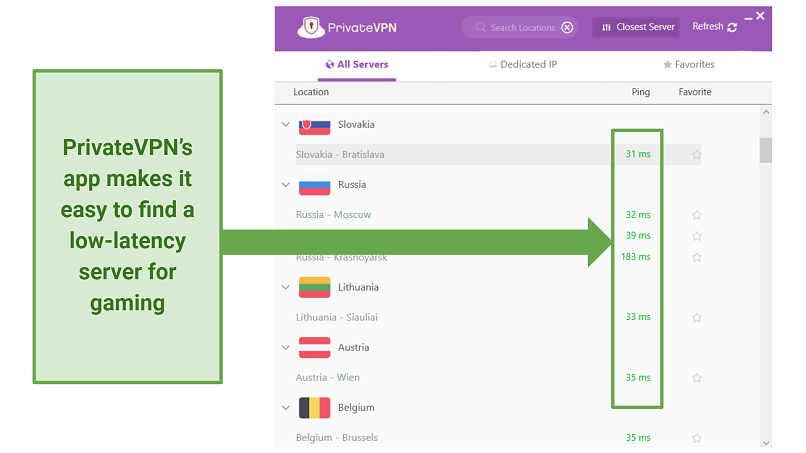
Task: Click the Search Locations field
Action: (520, 27)
